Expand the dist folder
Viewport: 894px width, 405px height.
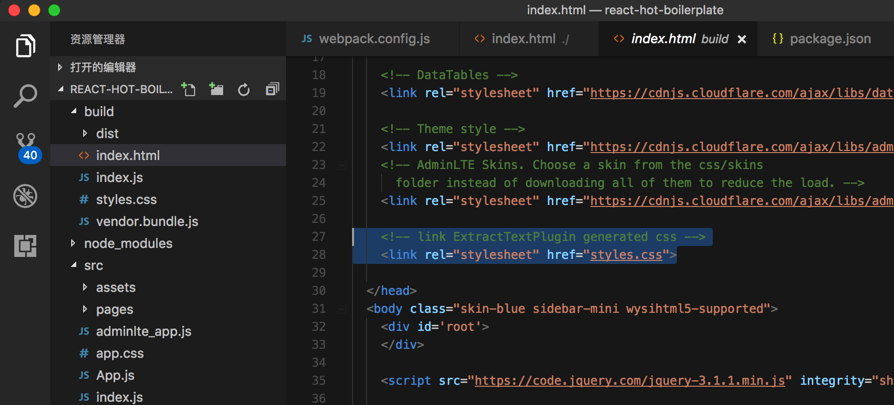coord(107,133)
